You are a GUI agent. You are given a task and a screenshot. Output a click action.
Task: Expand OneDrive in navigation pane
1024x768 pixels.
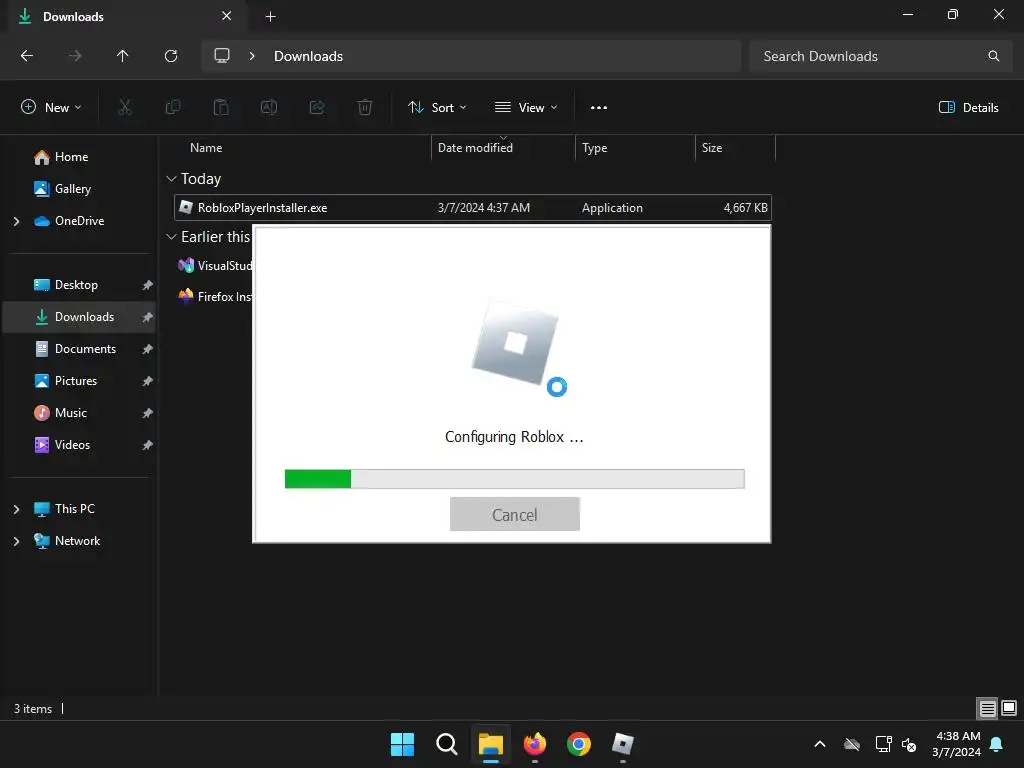16,221
